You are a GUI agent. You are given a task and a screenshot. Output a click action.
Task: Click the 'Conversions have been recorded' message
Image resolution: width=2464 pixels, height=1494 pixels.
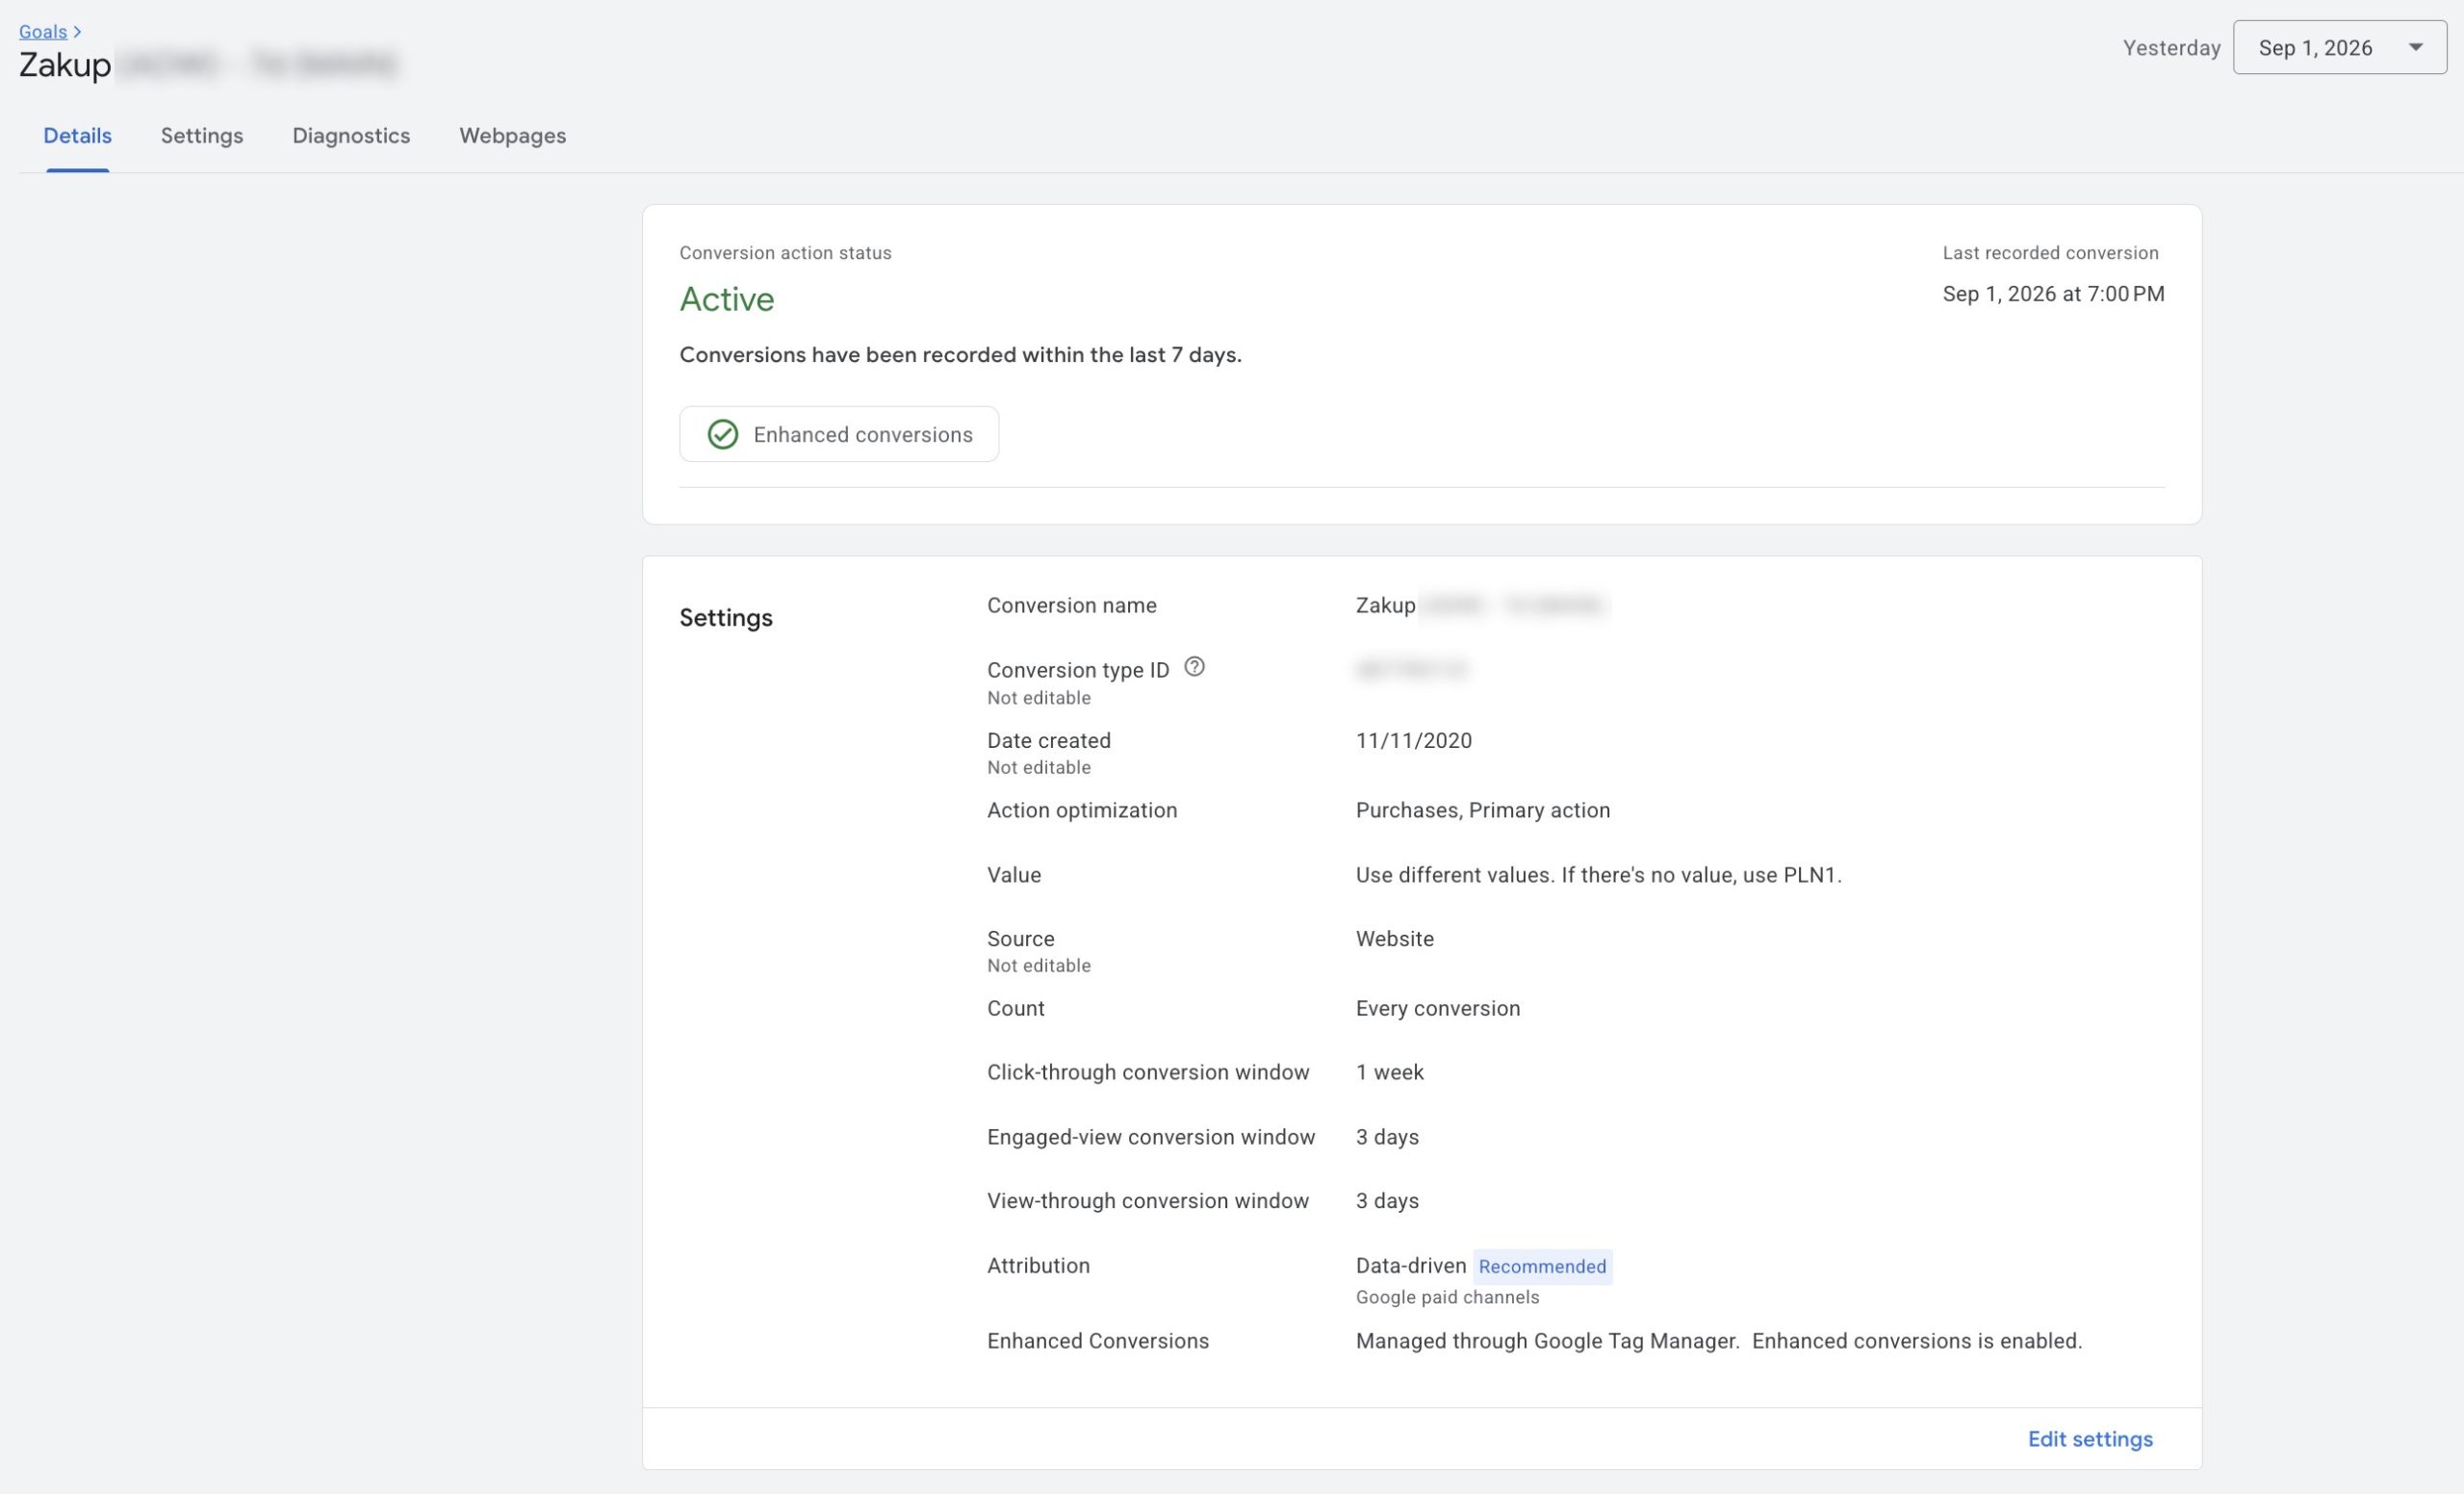click(961, 355)
